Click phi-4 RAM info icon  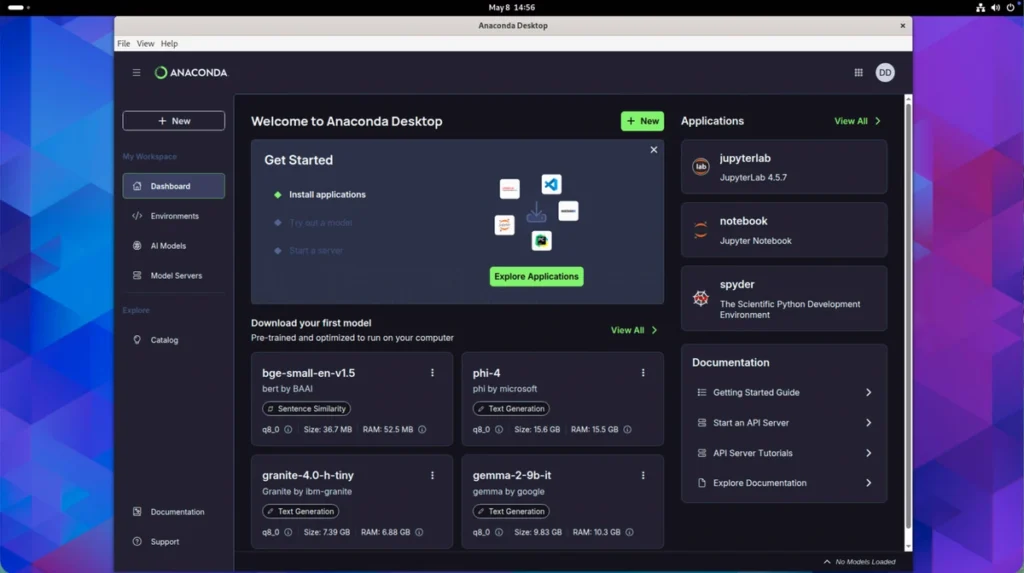coord(627,429)
